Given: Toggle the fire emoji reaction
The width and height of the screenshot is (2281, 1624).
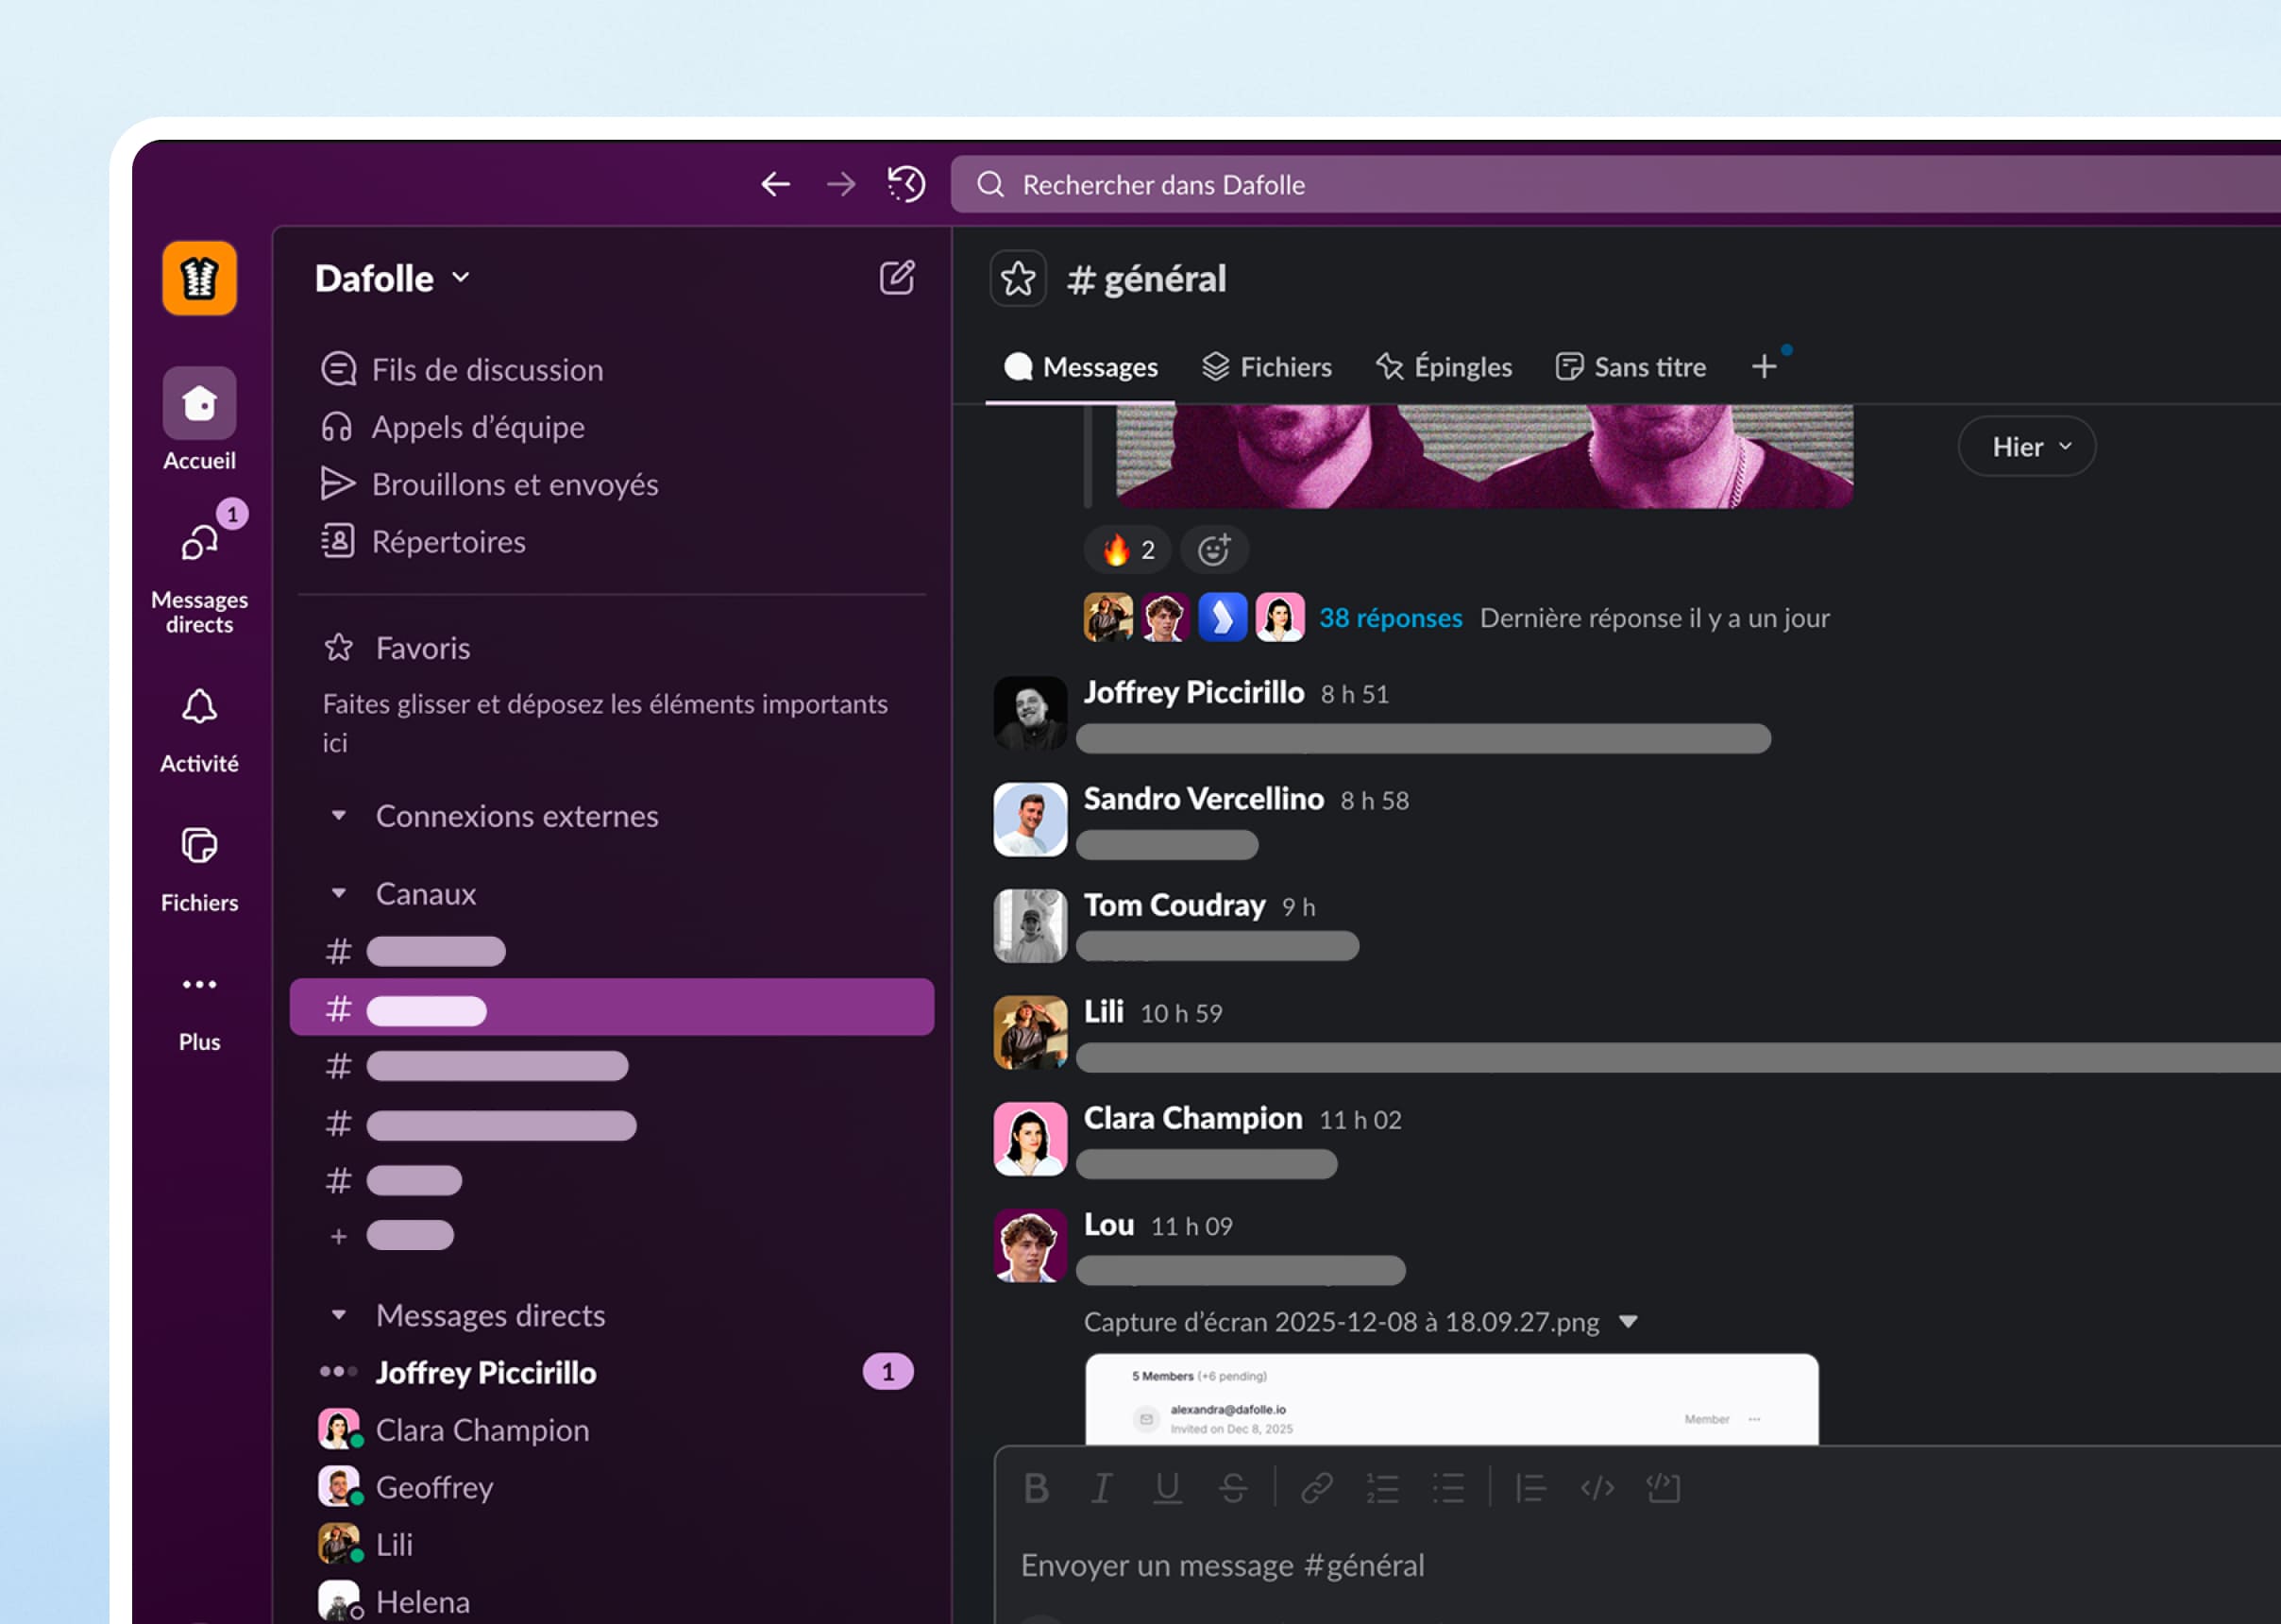Looking at the screenshot, I should (1127, 550).
